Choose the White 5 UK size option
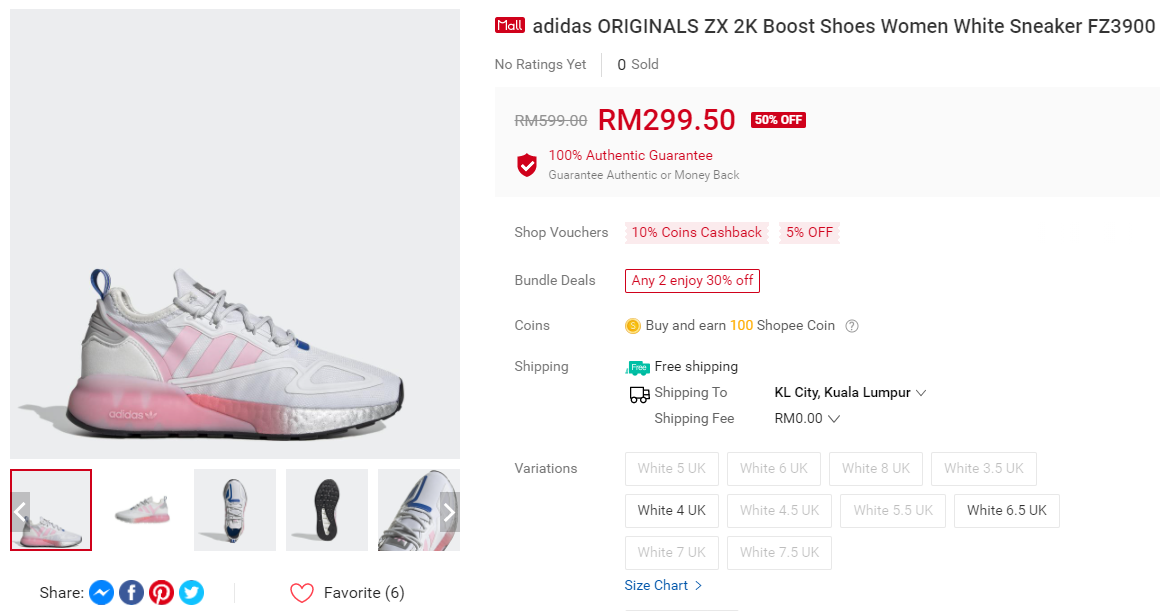Screen dimensions: 1171x611 point(671,469)
